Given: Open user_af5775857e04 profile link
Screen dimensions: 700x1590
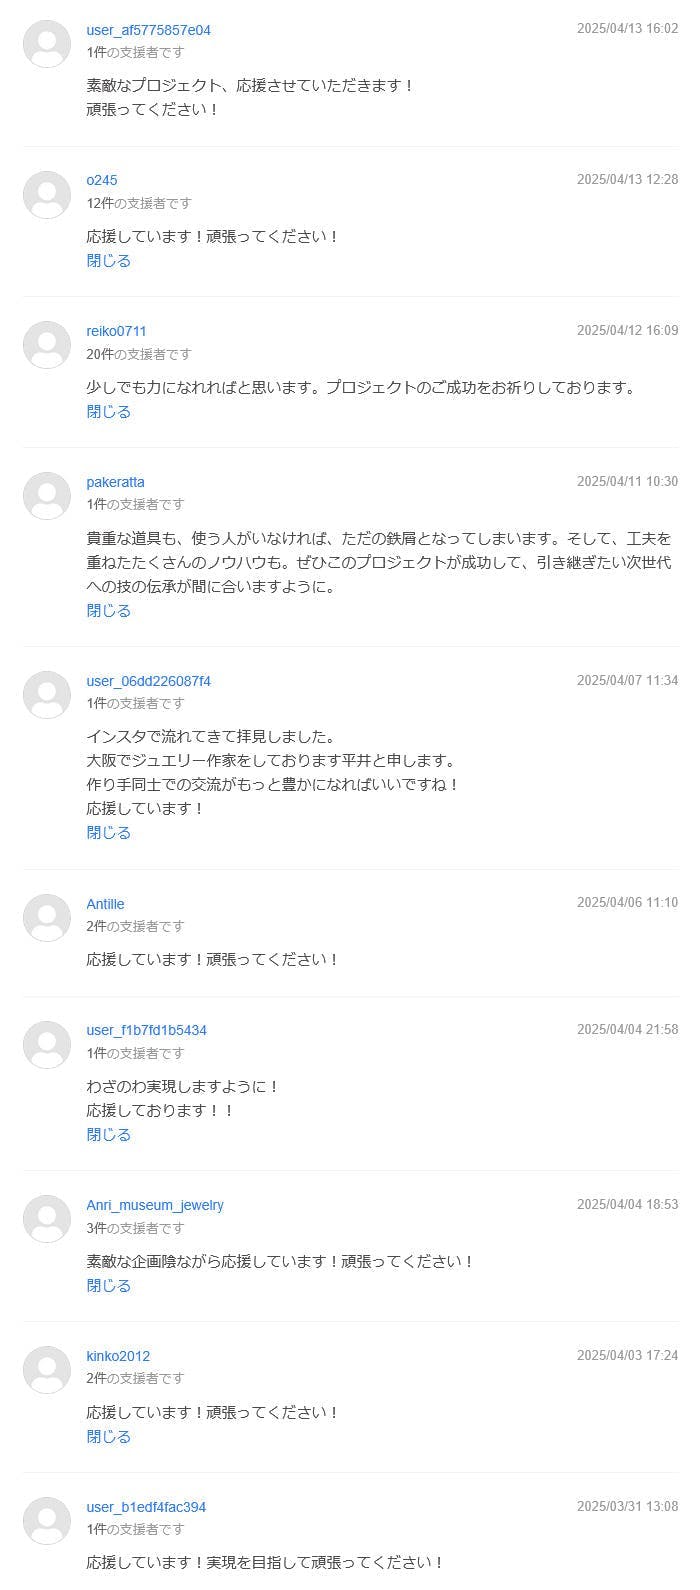Looking at the screenshot, I should (x=148, y=30).
